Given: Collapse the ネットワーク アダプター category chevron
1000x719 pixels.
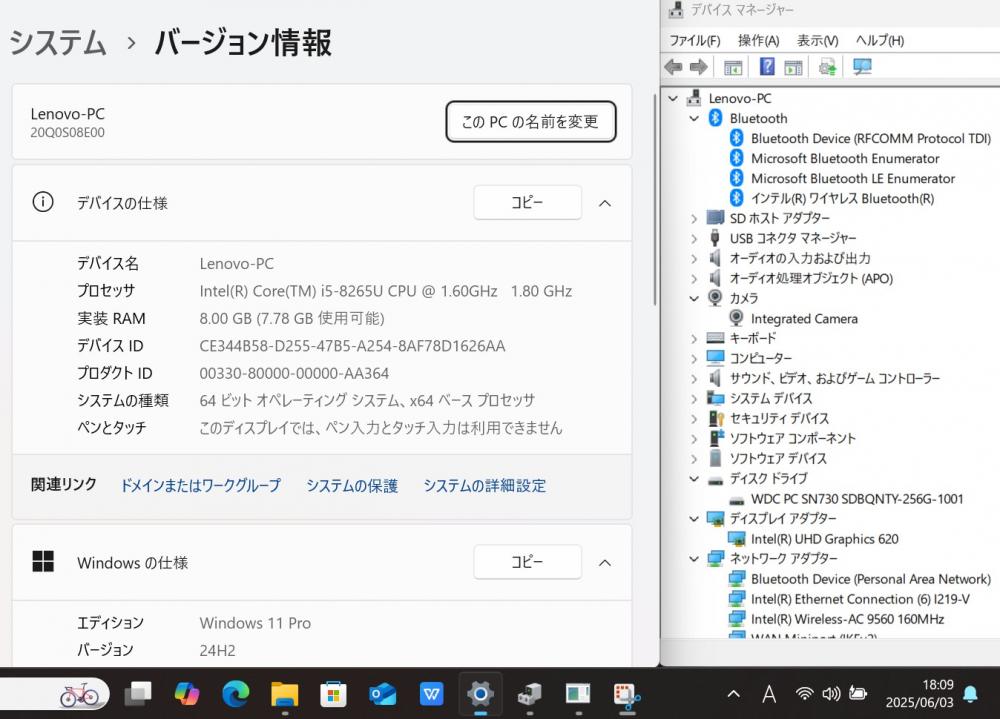Looking at the screenshot, I should point(695,559).
